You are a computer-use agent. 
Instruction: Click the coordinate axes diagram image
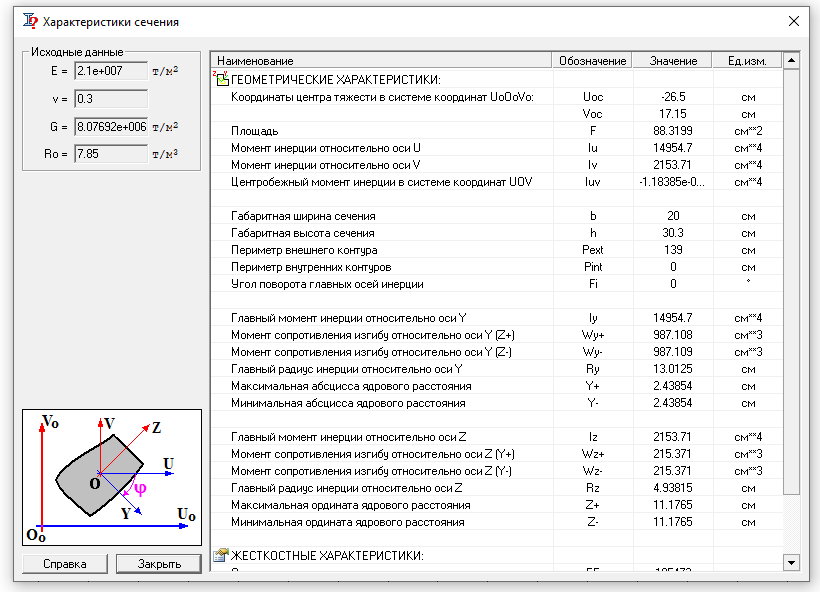(x=112, y=477)
